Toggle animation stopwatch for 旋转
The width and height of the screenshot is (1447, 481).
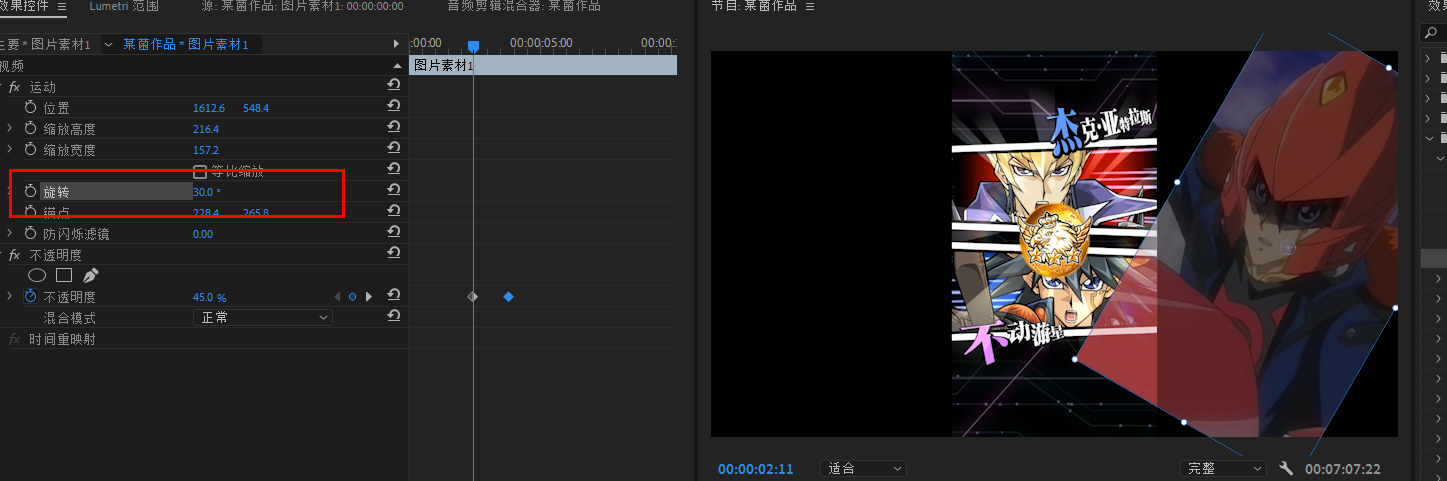(x=30, y=191)
